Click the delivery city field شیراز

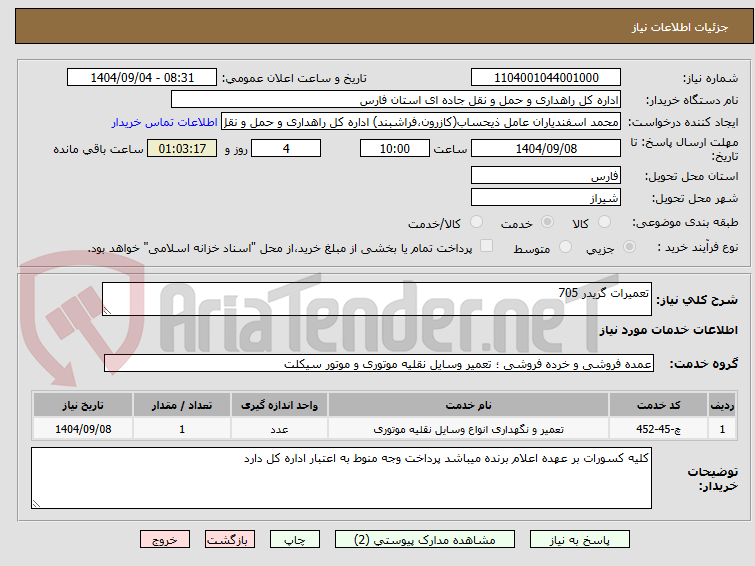click(x=546, y=197)
